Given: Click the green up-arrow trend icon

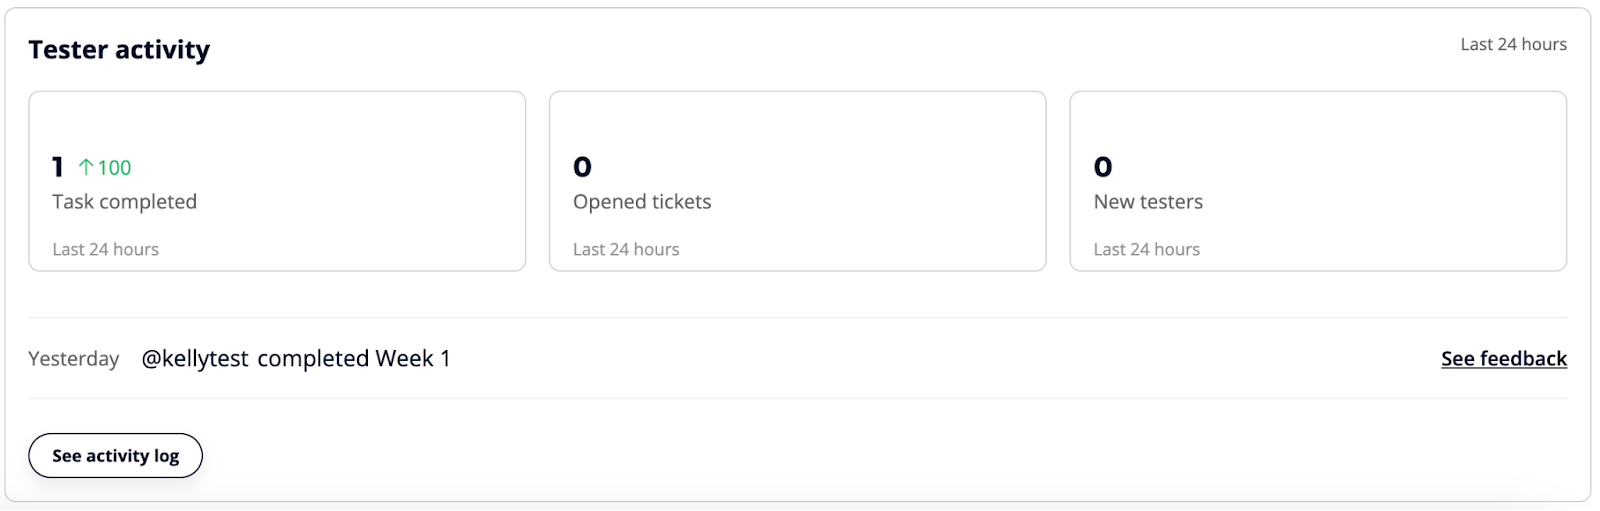Looking at the screenshot, I should (86, 167).
